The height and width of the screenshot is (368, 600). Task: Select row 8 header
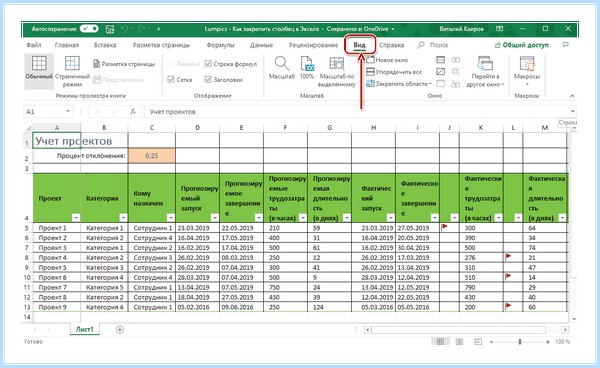tap(28, 257)
